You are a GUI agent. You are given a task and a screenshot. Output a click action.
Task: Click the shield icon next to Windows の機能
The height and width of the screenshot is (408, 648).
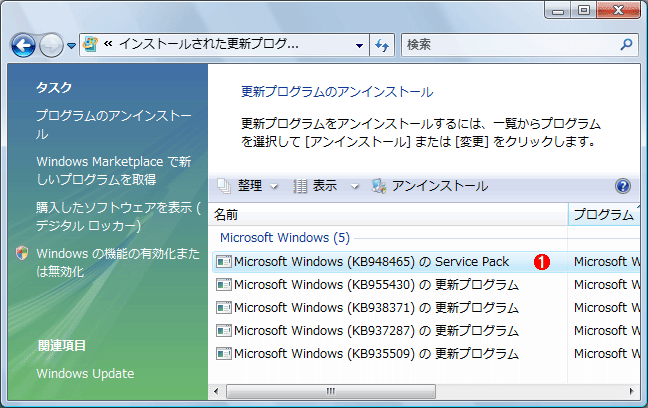click(x=22, y=253)
